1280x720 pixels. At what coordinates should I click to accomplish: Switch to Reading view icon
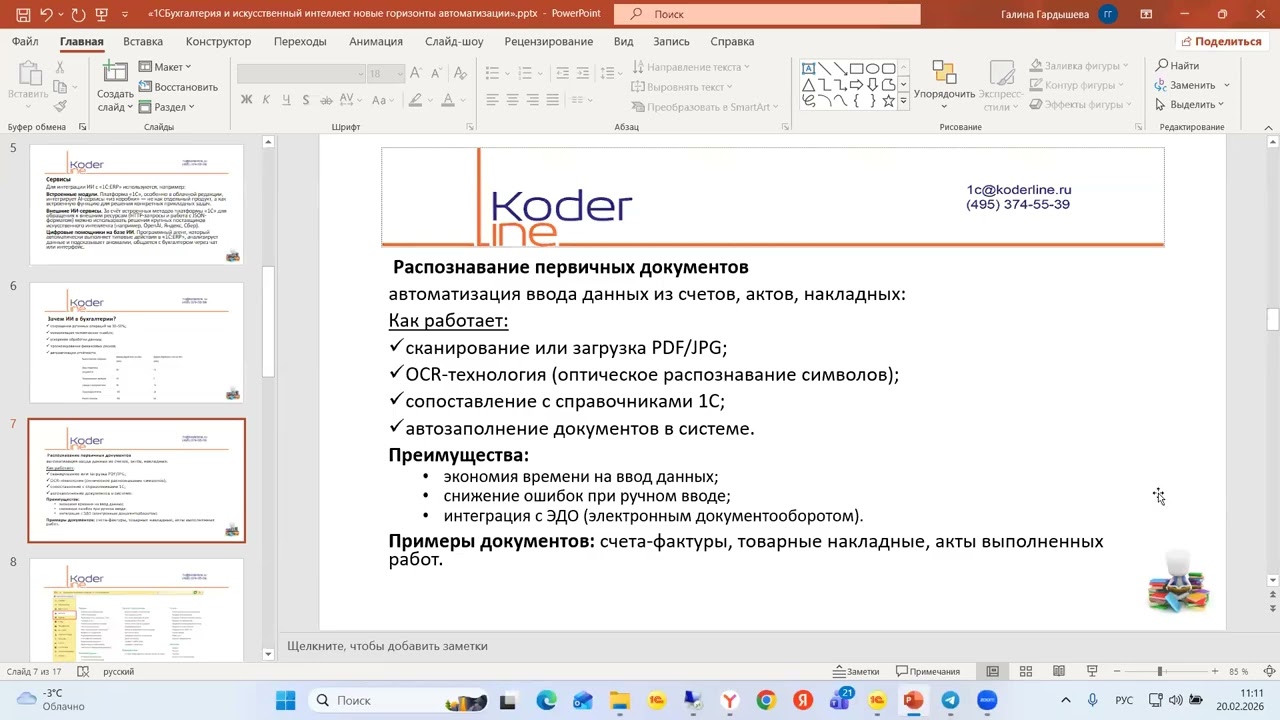click(1059, 671)
